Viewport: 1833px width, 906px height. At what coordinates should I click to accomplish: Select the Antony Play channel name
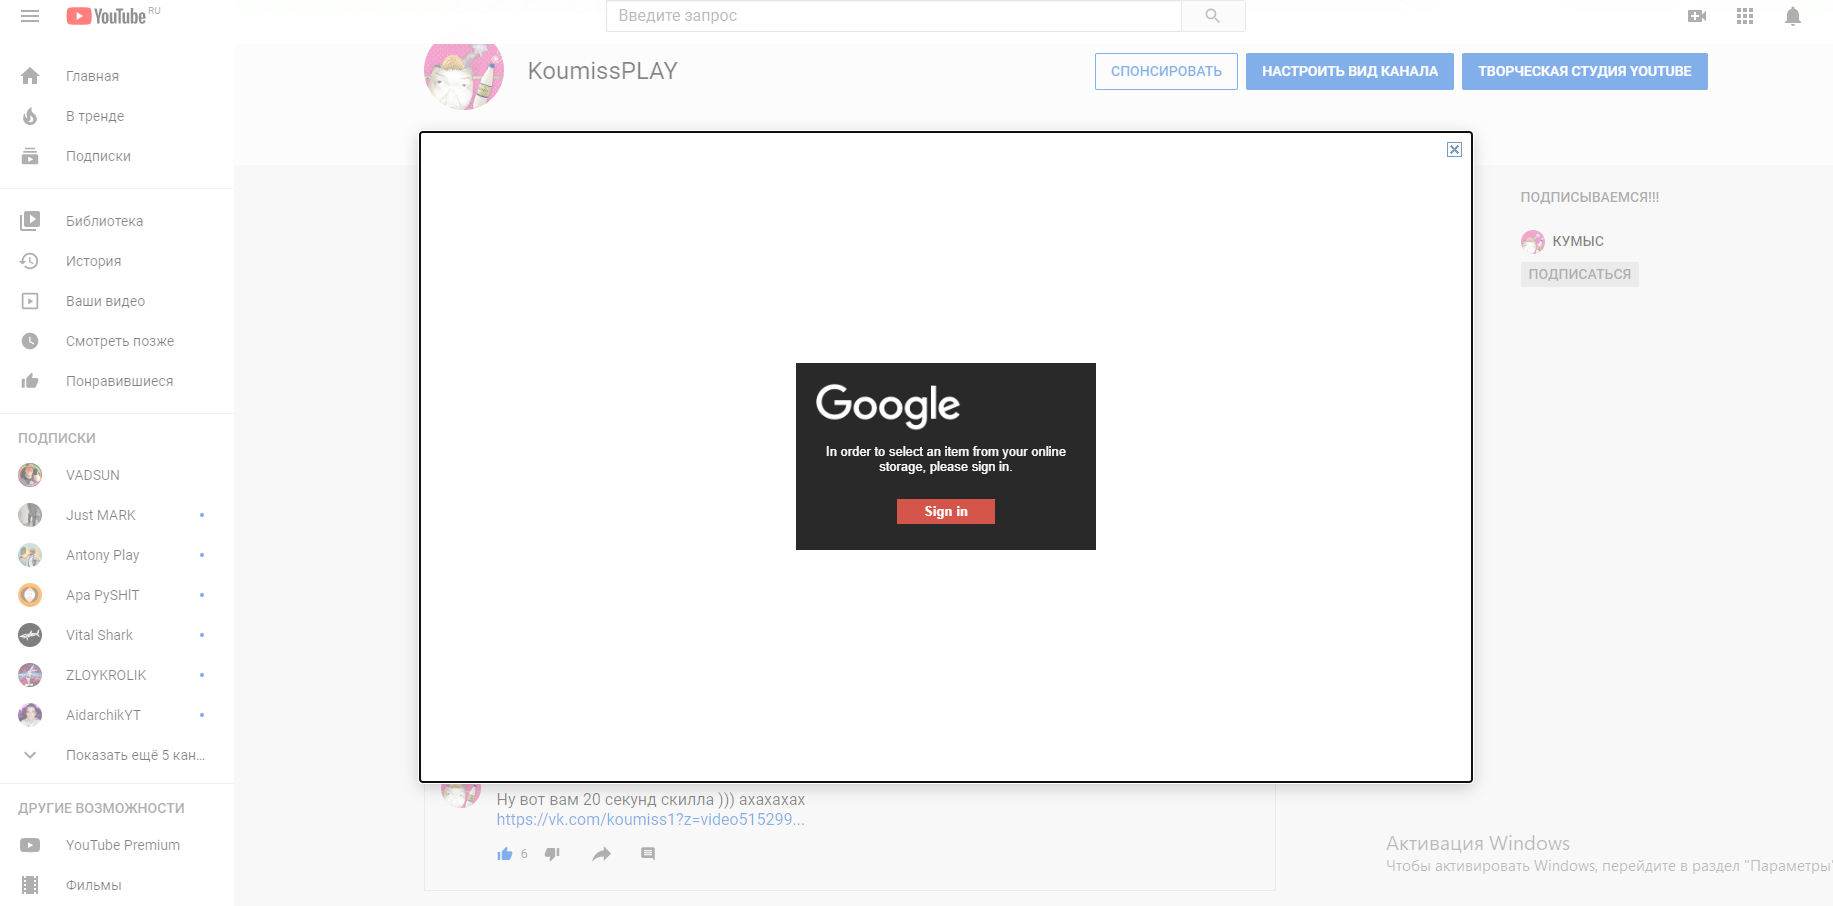[x=103, y=555]
